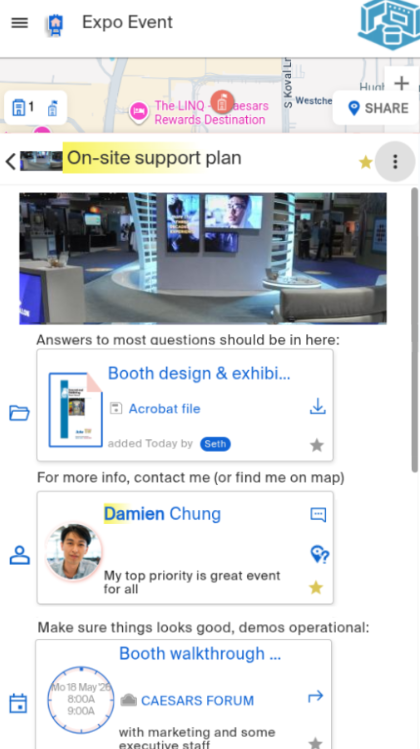The image size is (420, 749).
Task: Go back using the left chevron
Action: tap(10, 161)
